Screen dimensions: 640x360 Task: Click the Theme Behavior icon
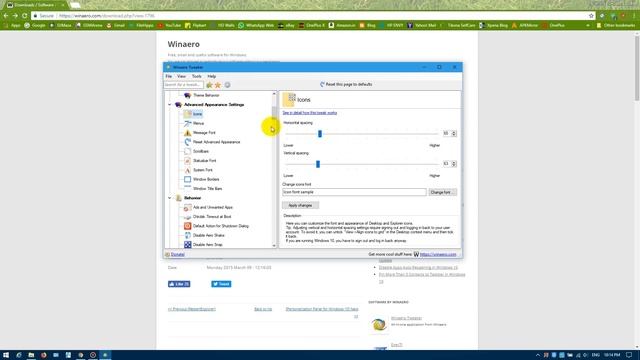(x=187, y=95)
